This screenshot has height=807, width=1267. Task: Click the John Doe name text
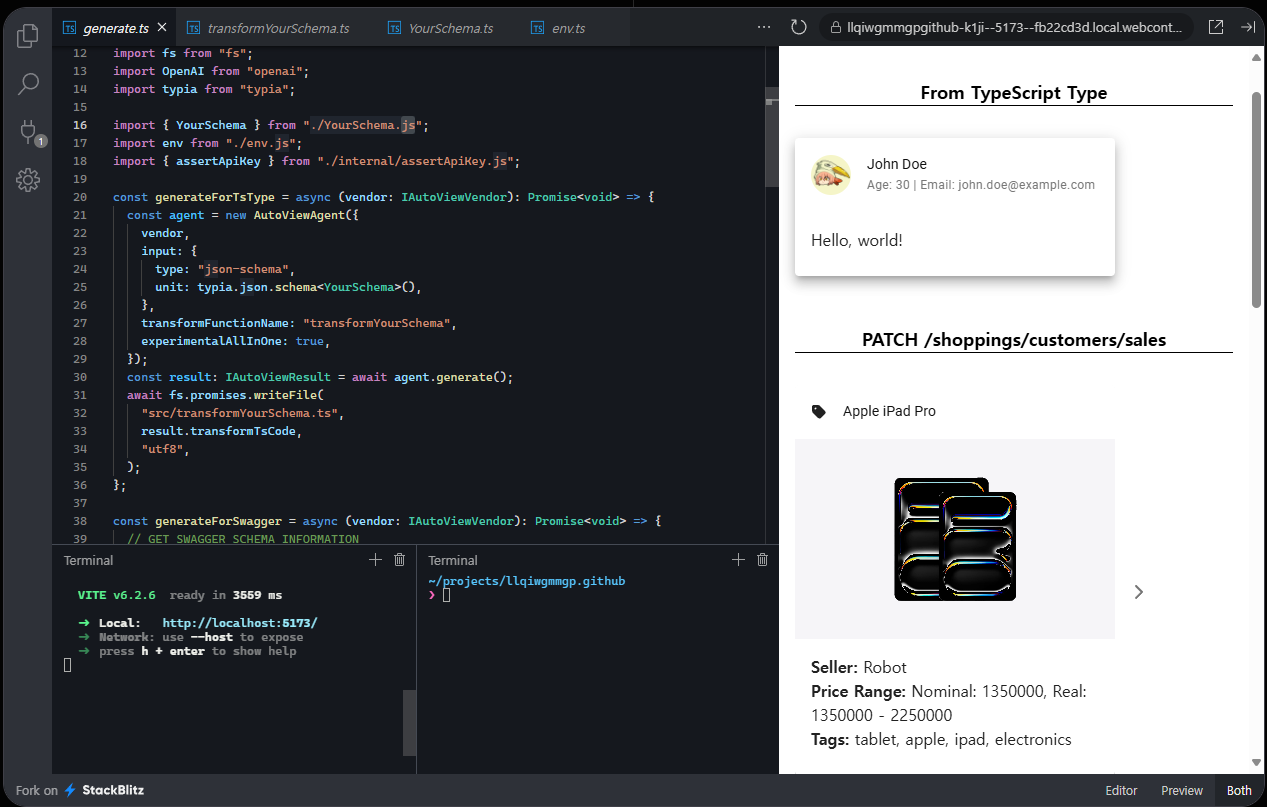[897, 164]
